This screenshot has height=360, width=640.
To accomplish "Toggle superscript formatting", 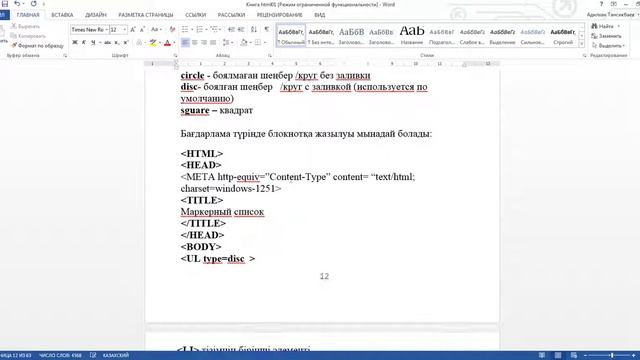I will click(126, 42).
